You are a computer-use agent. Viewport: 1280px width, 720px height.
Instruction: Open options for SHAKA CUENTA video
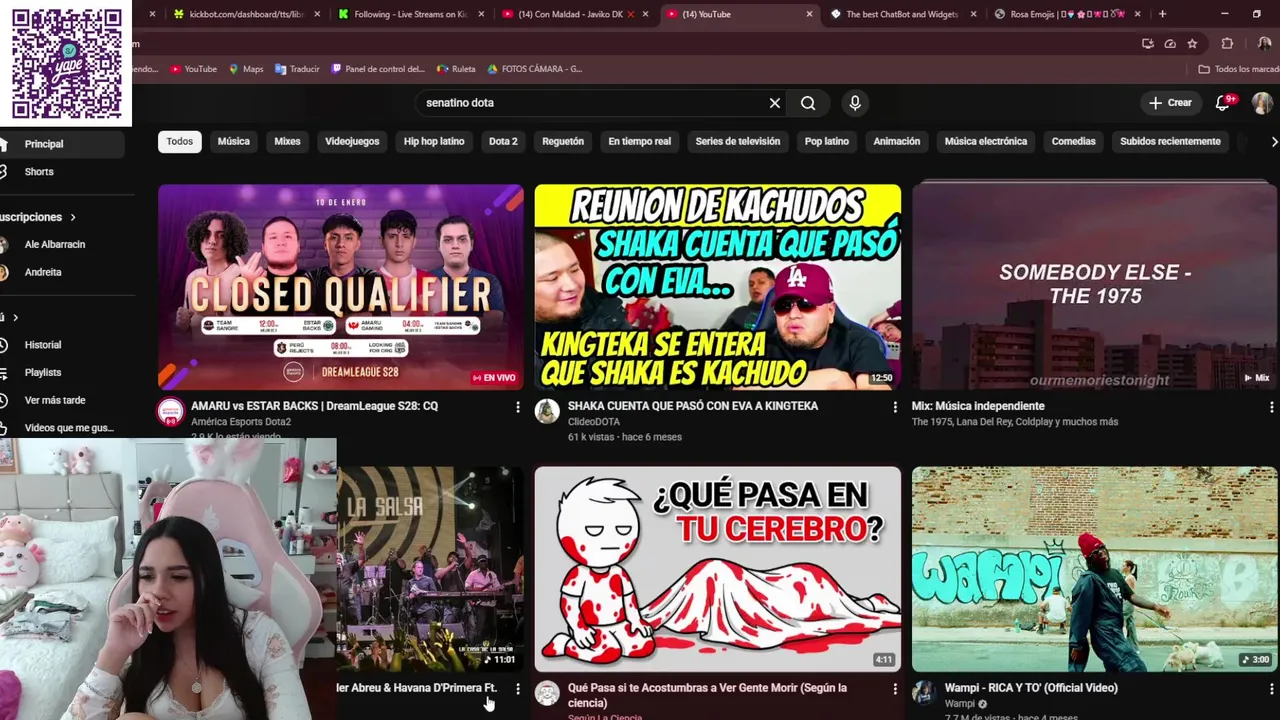(x=895, y=407)
